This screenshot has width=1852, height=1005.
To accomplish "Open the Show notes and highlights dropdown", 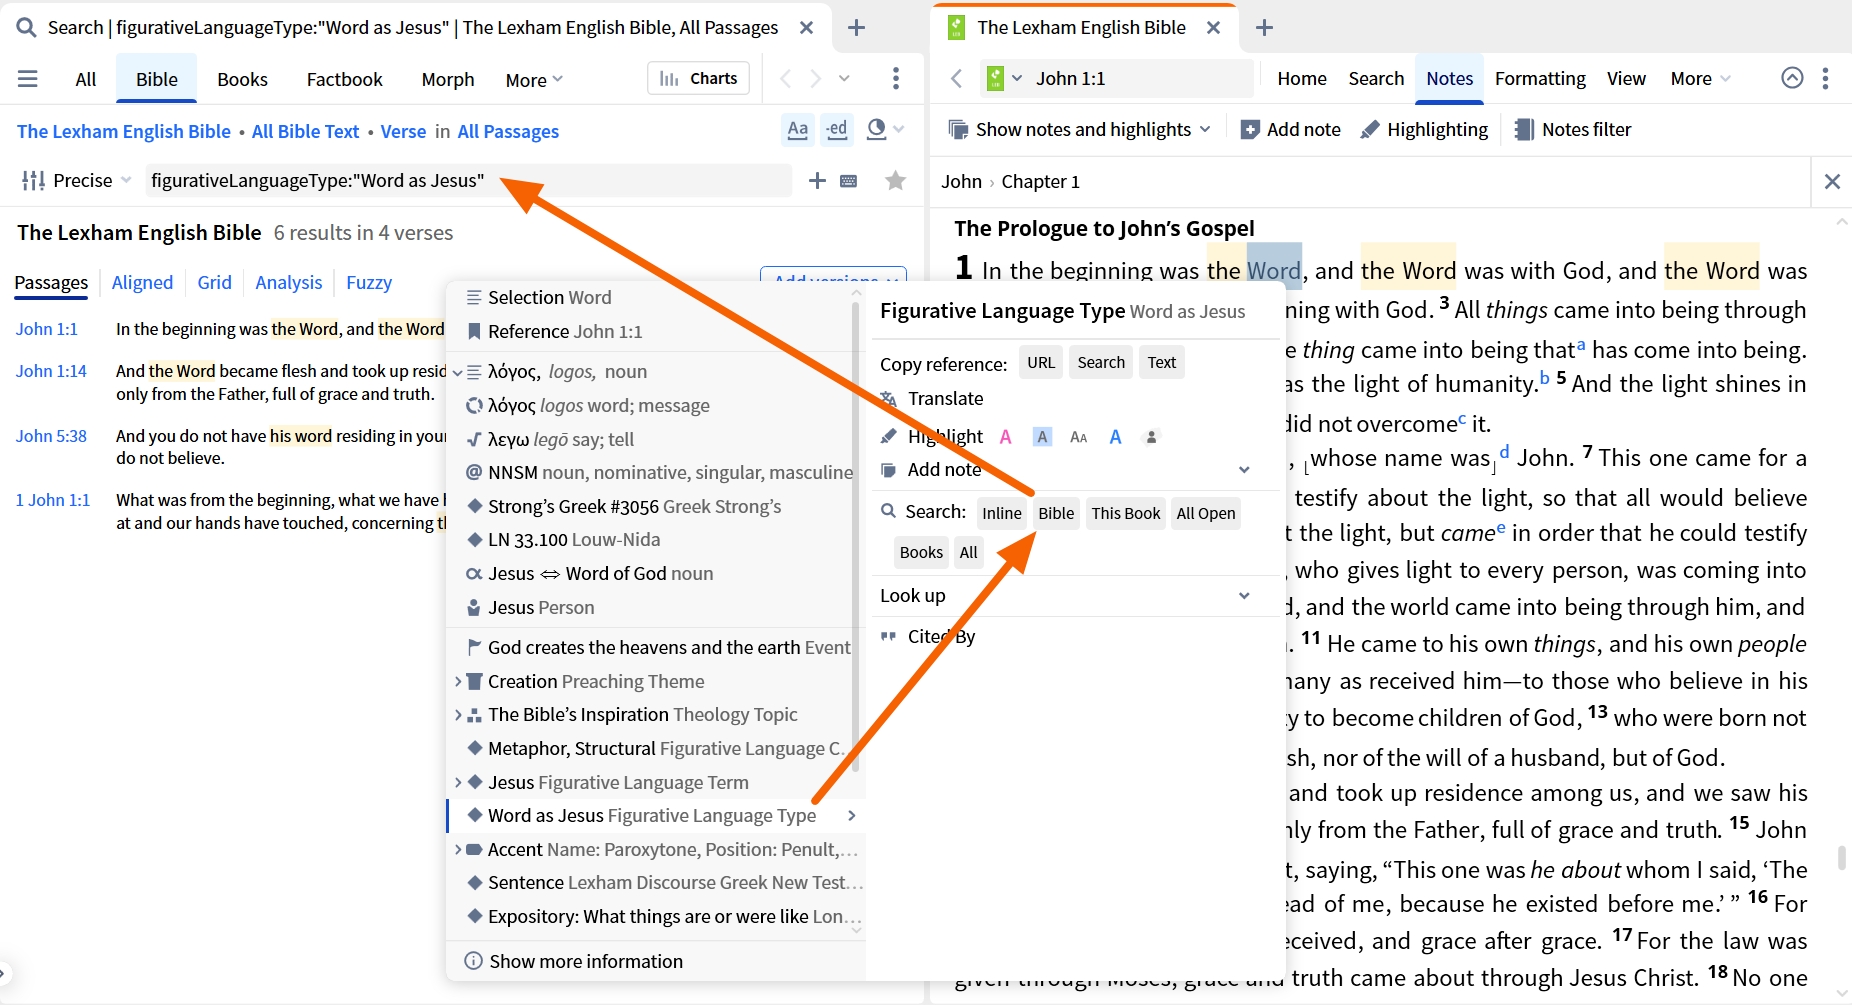I will pyautogui.click(x=1080, y=129).
